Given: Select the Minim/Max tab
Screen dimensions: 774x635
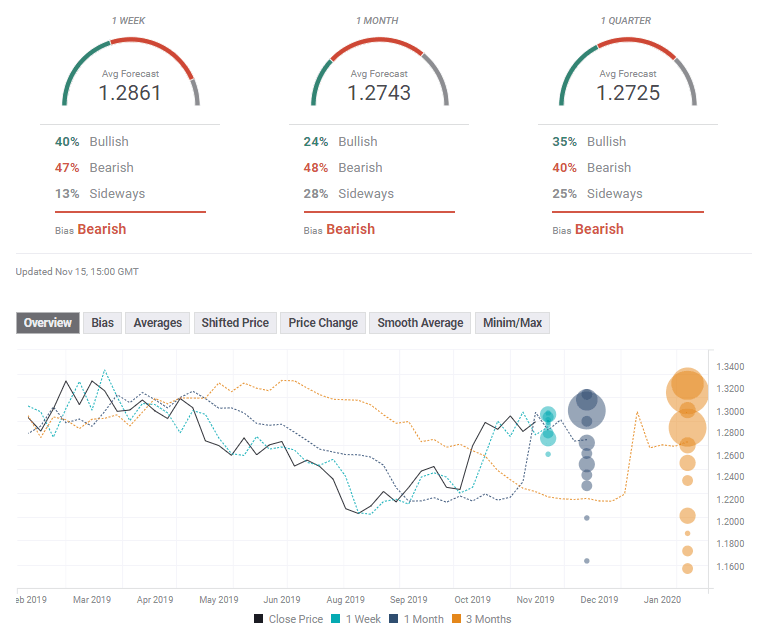Looking at the screenshot, I should 513,323.
